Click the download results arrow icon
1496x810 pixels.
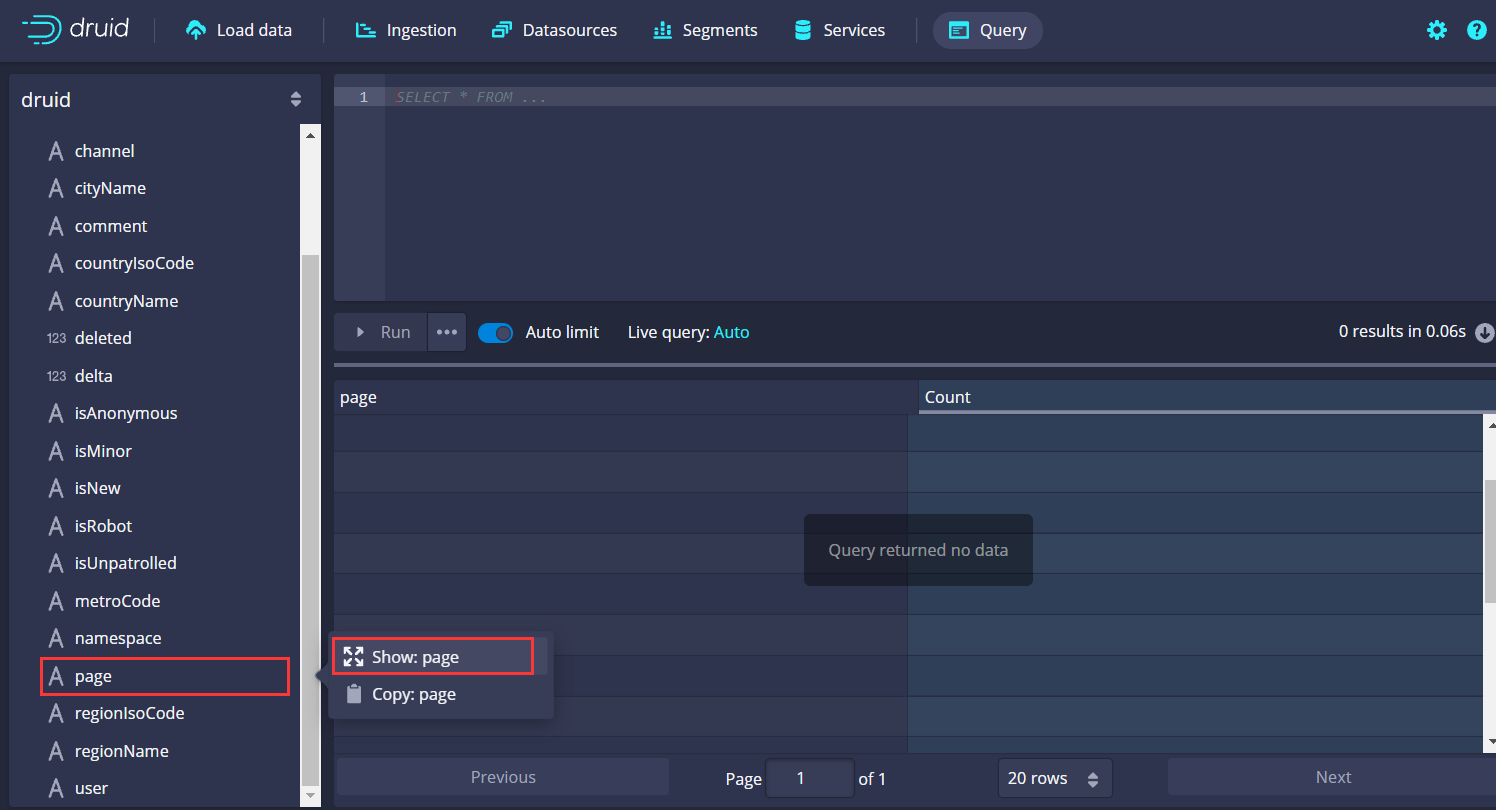point(1485,333)
